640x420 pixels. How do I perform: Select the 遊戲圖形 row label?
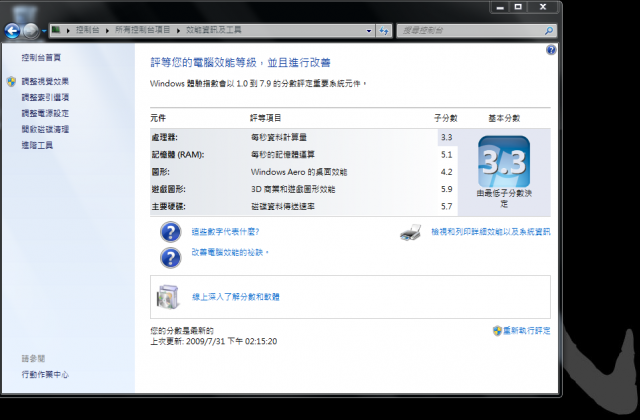tap(169, 189)
